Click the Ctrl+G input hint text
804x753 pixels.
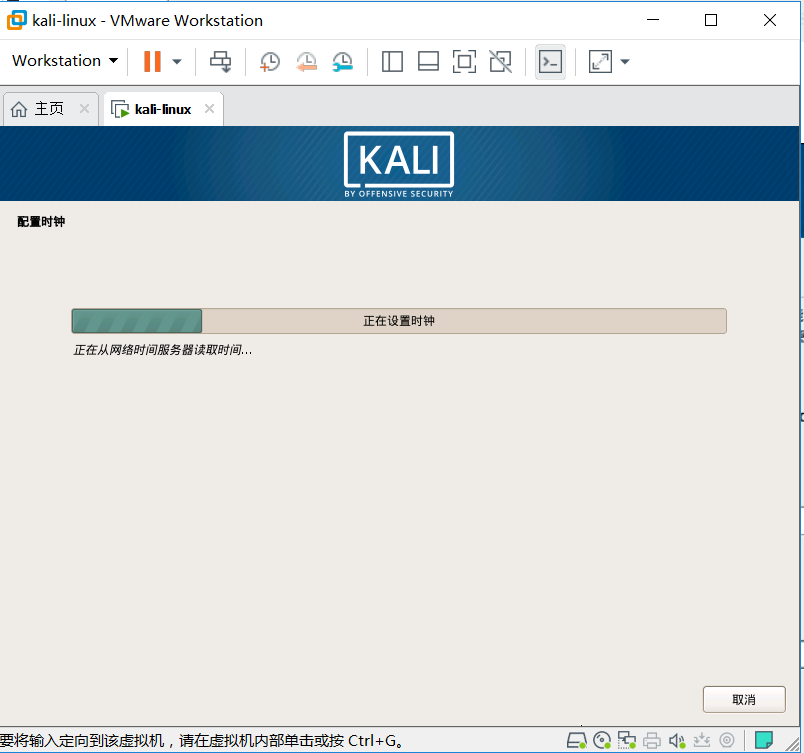coord(203,741)
